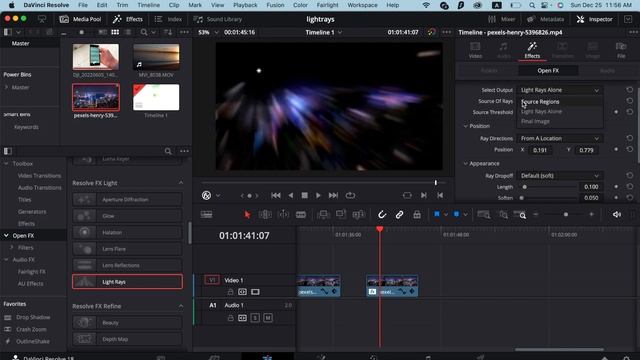Click the Insert Clip icon

tap(323, 215)
